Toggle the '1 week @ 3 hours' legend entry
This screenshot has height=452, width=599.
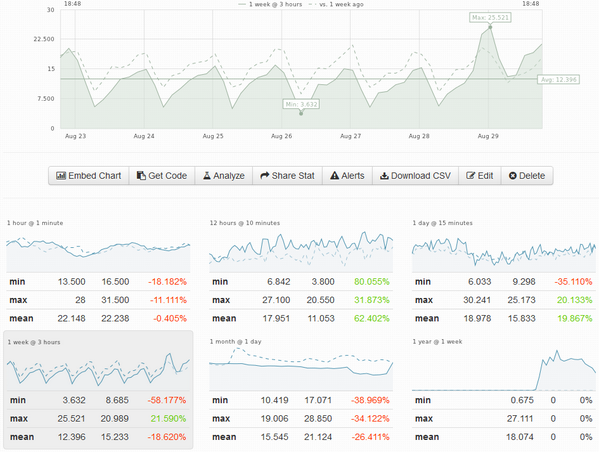(x=270, y=4)
